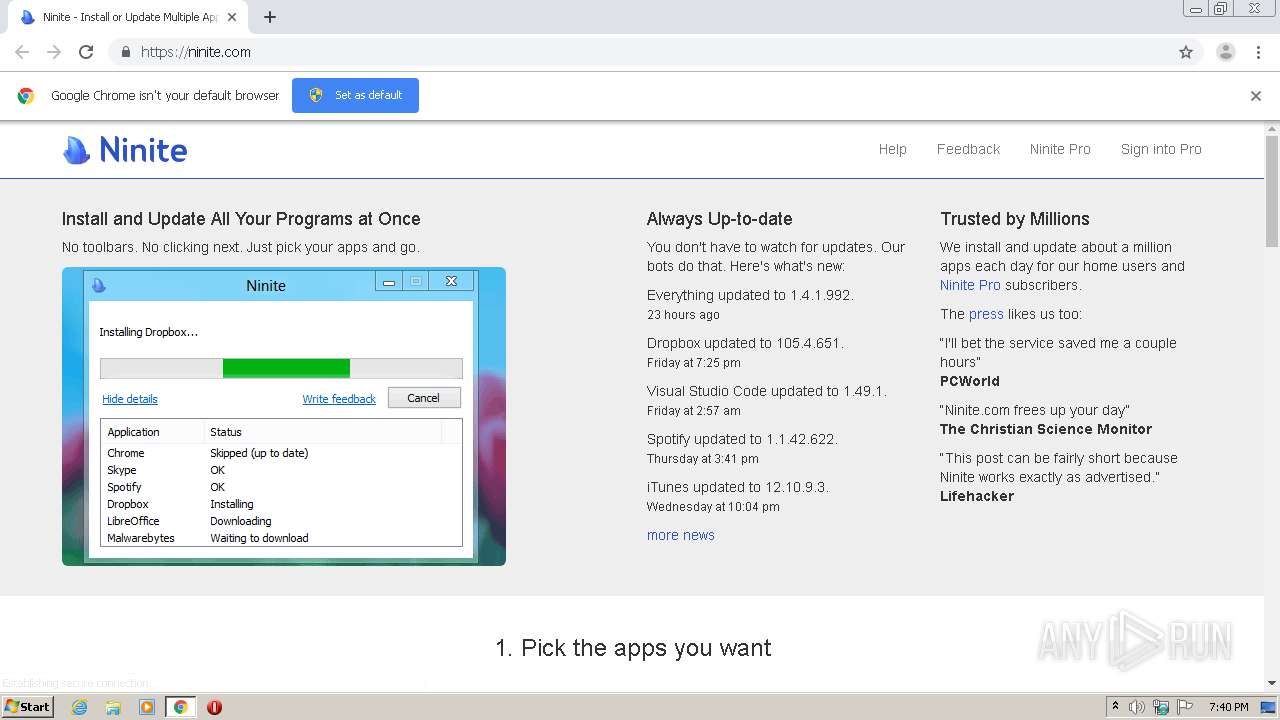1280x720 pixels.
Task: Open the Help page
Action: [x=892, y=149]
